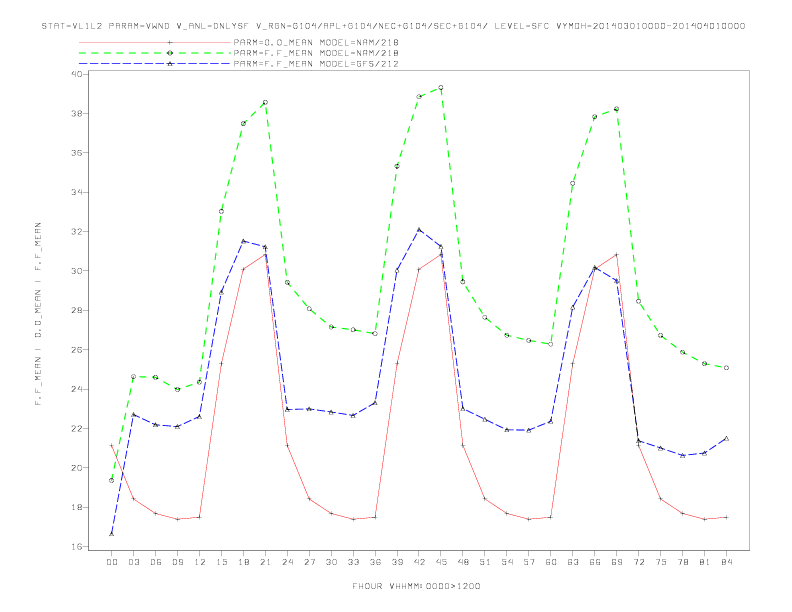Click blue triangle marker at forecast hour 42 peak

pos(419,230)
